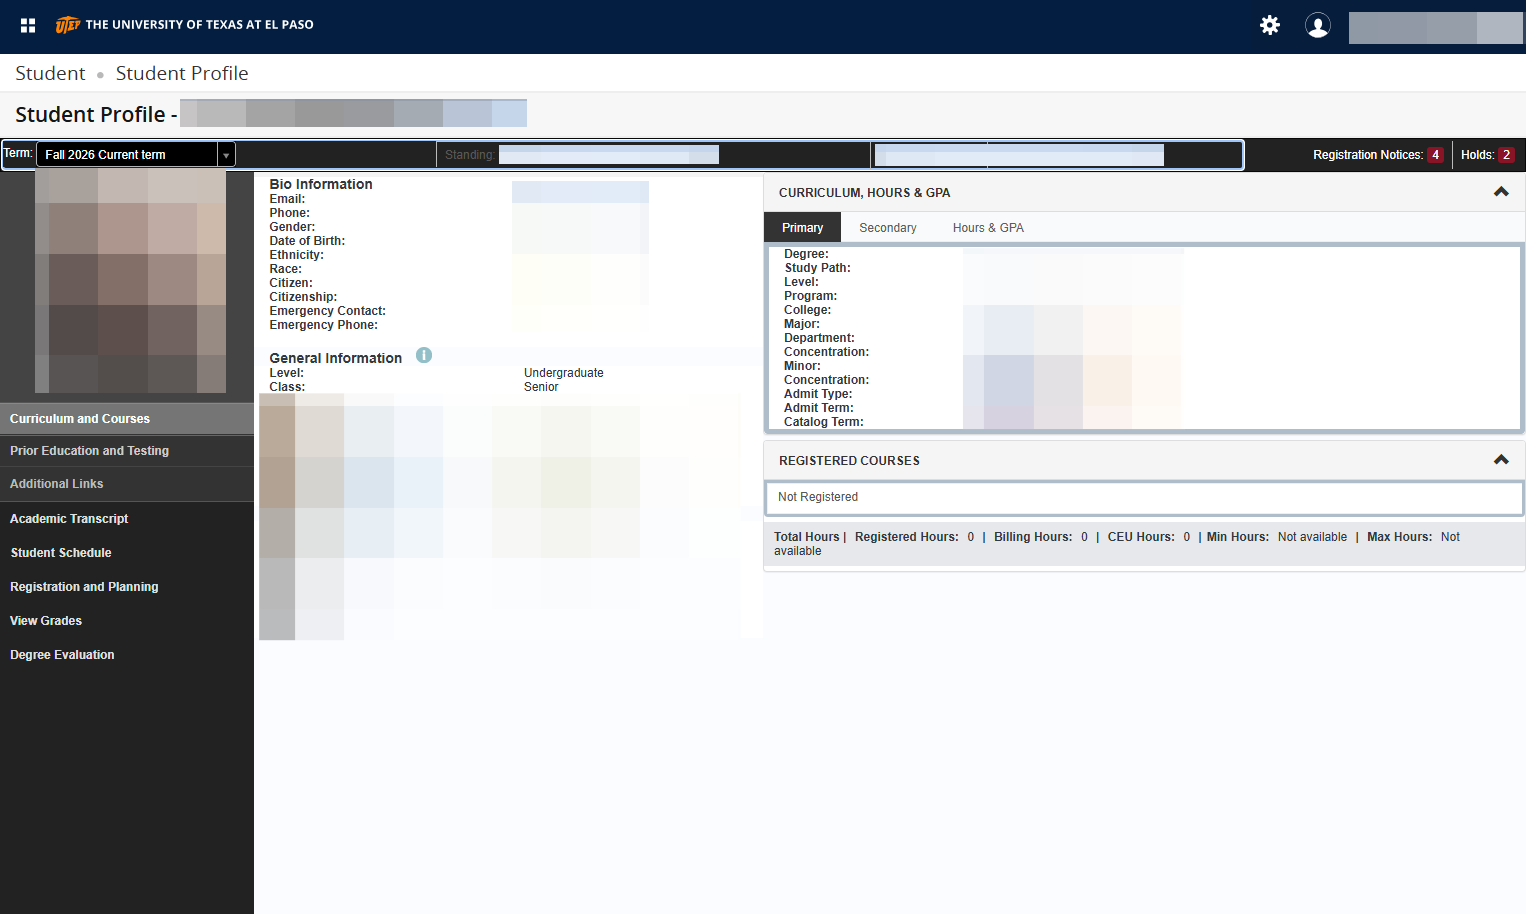
Task: Select the Senior class value
Action: (x=541, y=387)
